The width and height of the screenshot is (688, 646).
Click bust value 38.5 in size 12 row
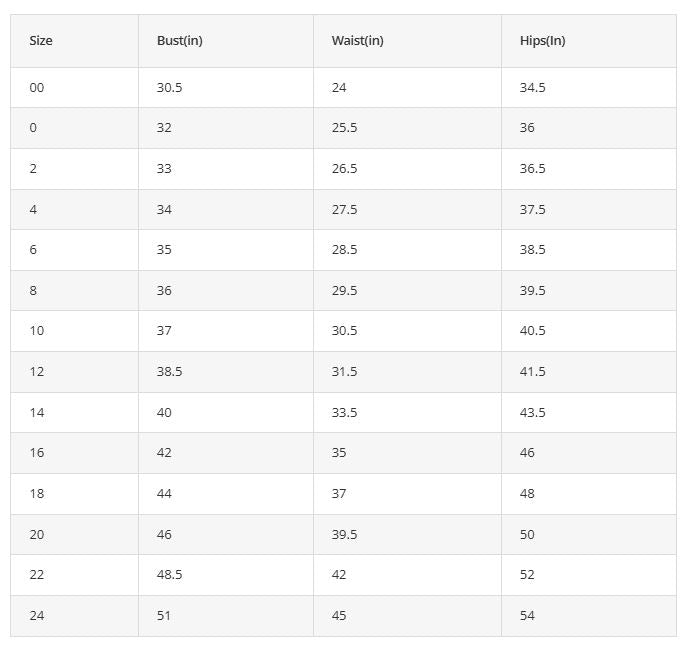pyautogui.click(x=169, y=372)
